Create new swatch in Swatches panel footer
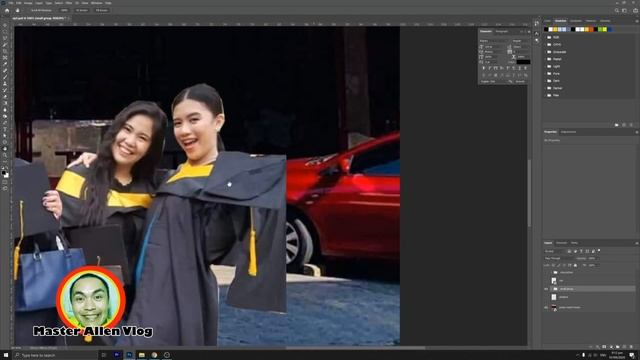Image resolution: width=640 pixels, height=360 pixels. pyautogui.click(x=624, y=125)
